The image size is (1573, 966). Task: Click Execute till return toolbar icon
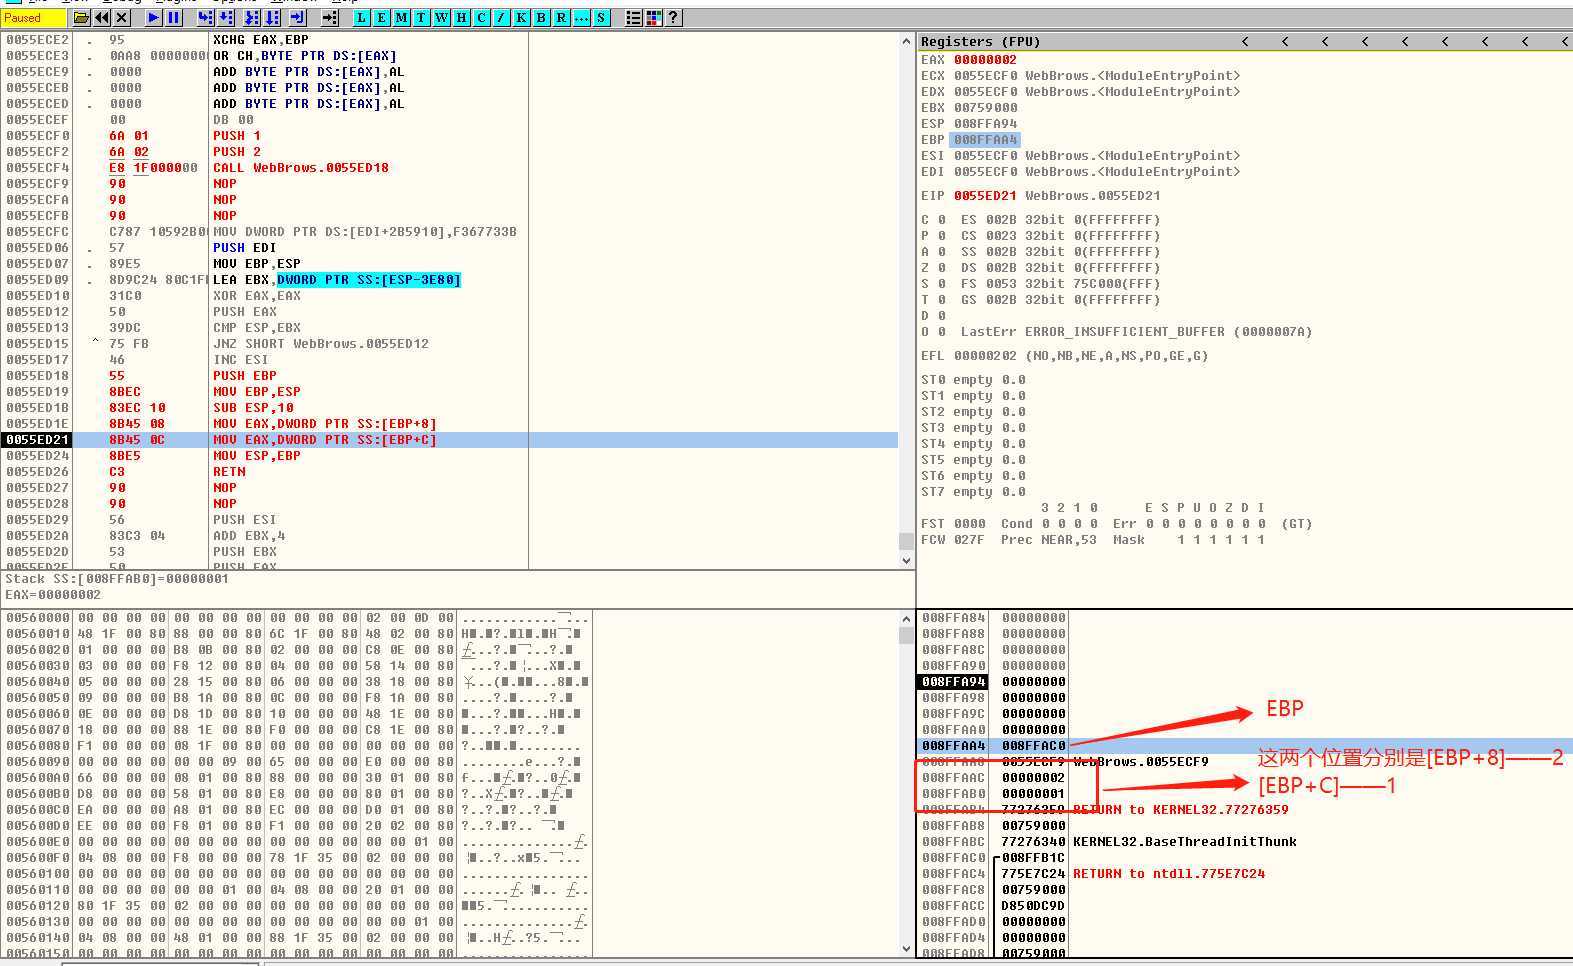tap(297, 17)
